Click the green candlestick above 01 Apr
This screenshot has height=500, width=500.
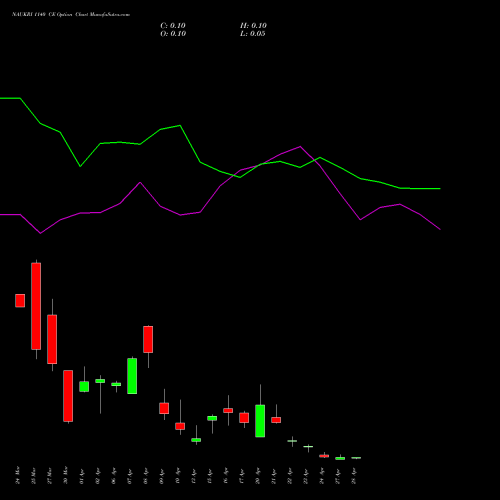(x=84, y=386)
